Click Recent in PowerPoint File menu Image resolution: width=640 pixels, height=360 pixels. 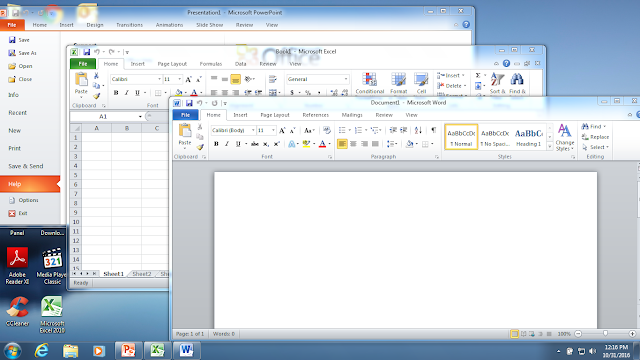click(x=18, y=113)
